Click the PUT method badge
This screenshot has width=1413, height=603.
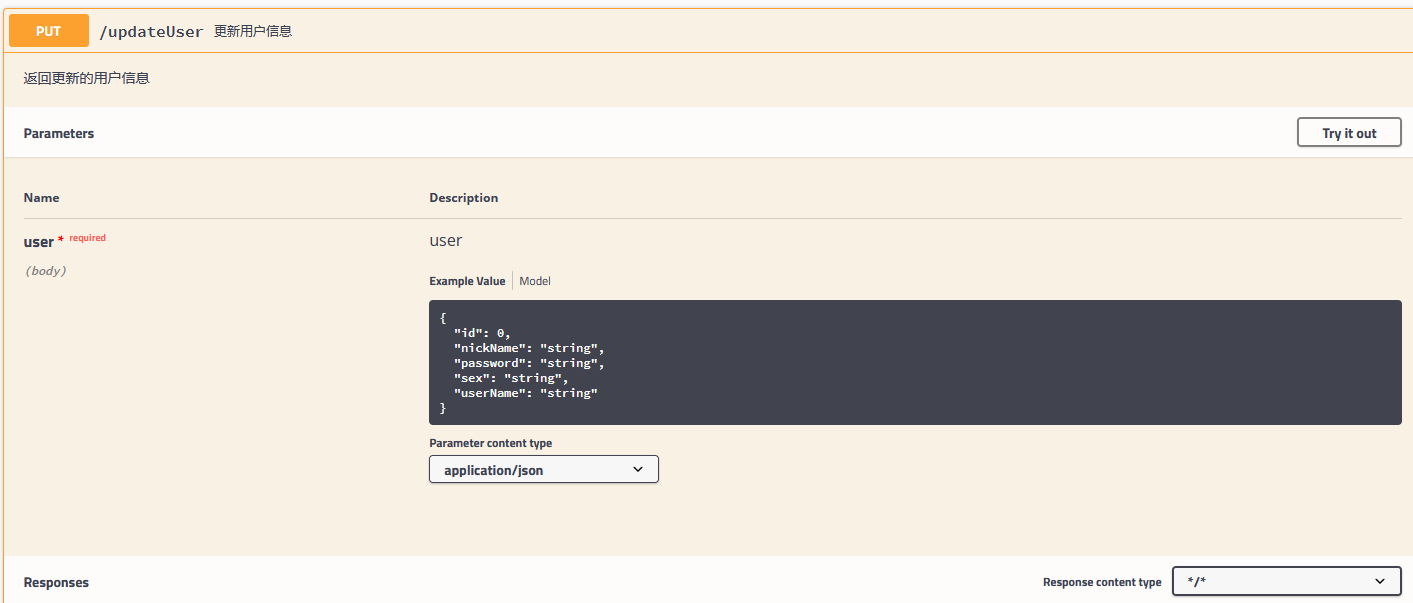click(48, 31)
